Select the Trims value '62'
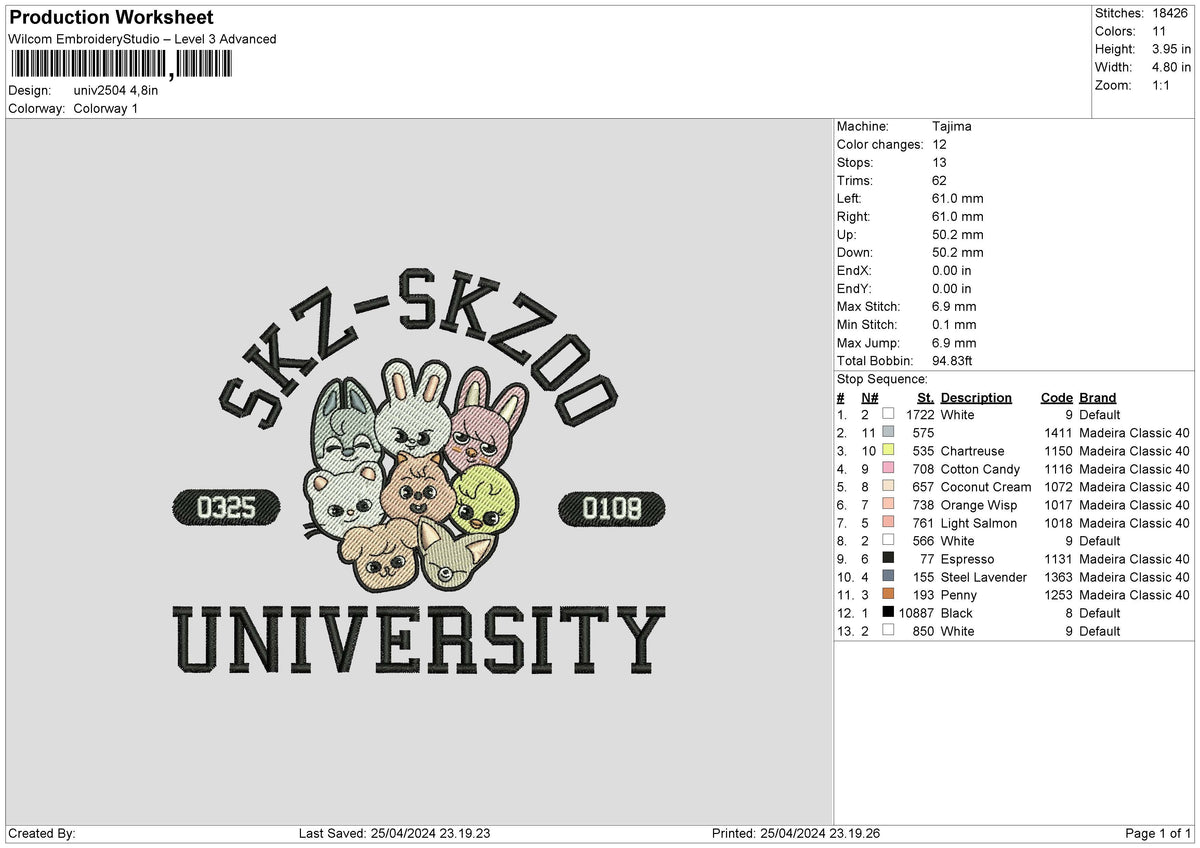Viewport: 1200px width, 848px height. click(x=939, y=180)
